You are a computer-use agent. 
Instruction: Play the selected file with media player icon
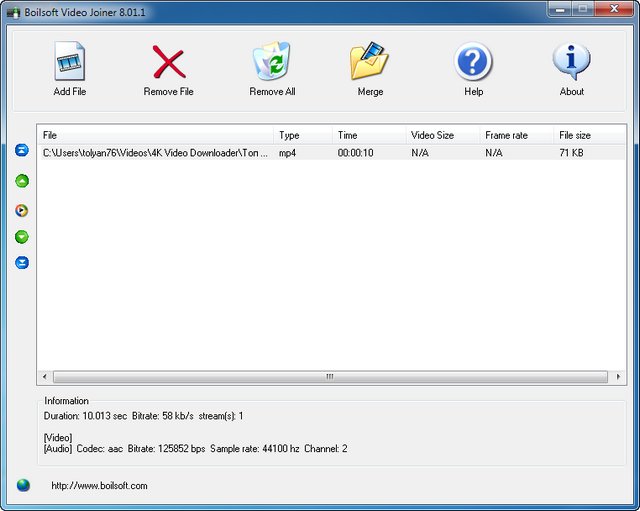click(x=22, y=211)
